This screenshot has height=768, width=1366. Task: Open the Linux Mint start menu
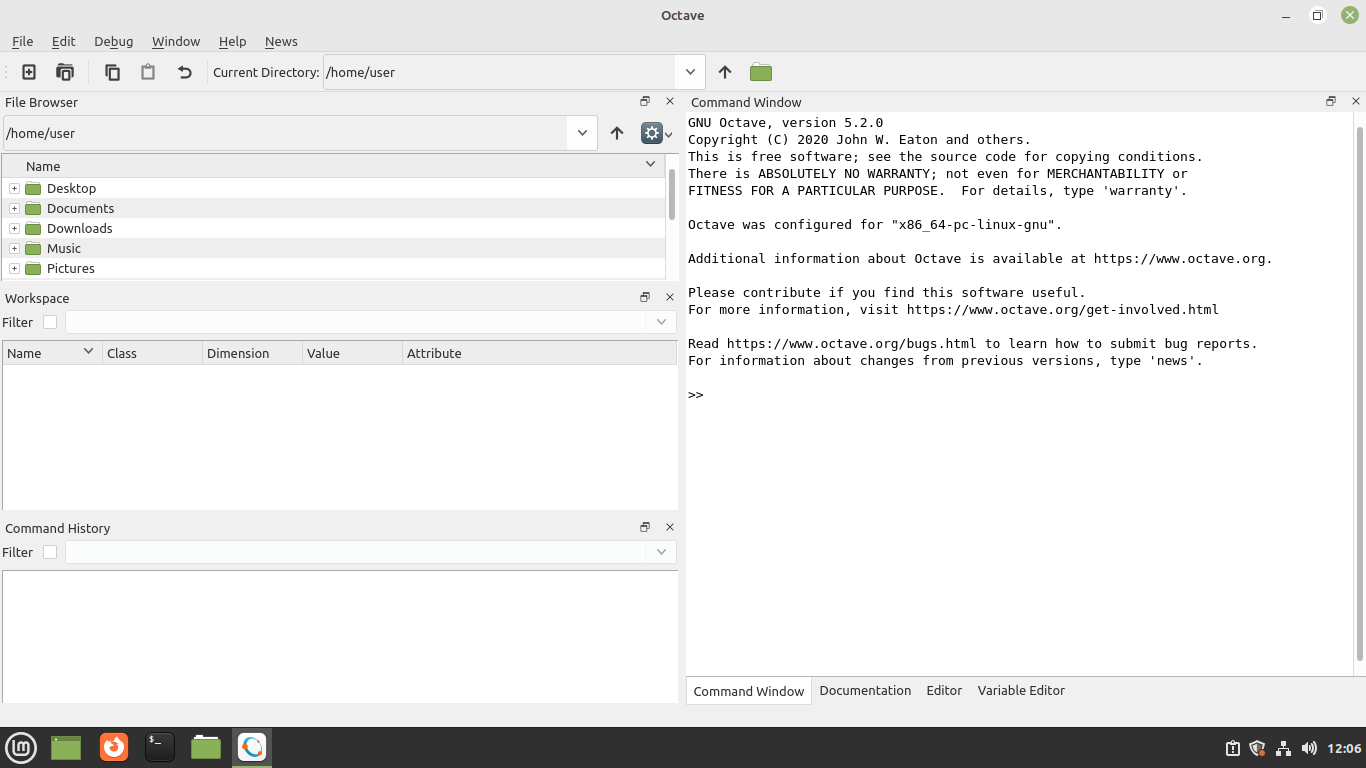(21, 747)
